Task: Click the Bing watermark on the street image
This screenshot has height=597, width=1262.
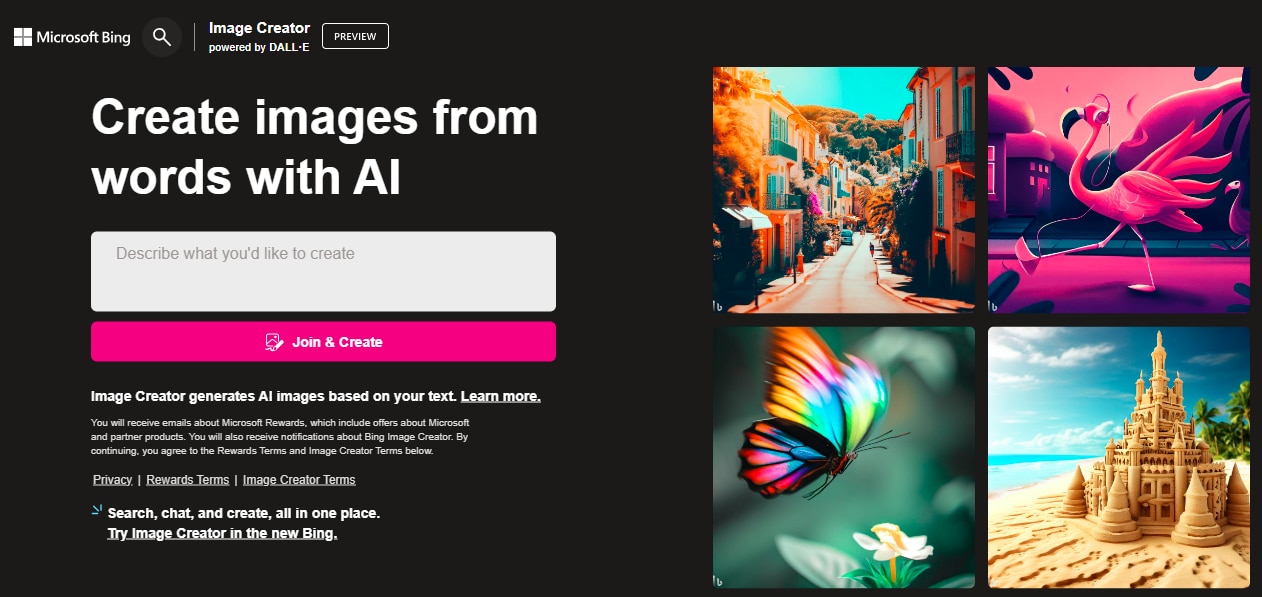Action: click(x=718, y=304)
